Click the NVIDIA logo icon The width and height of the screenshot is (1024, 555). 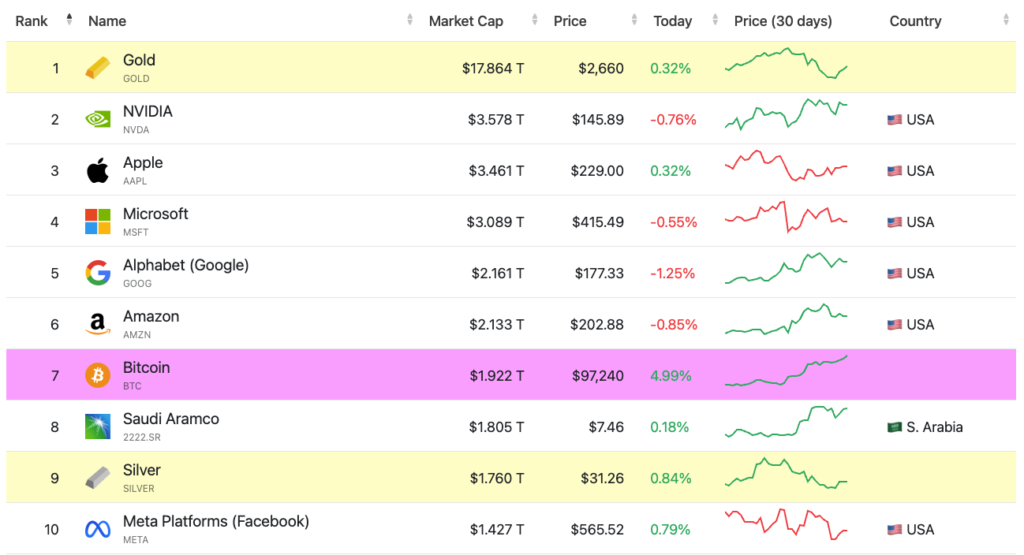(97, 119)
